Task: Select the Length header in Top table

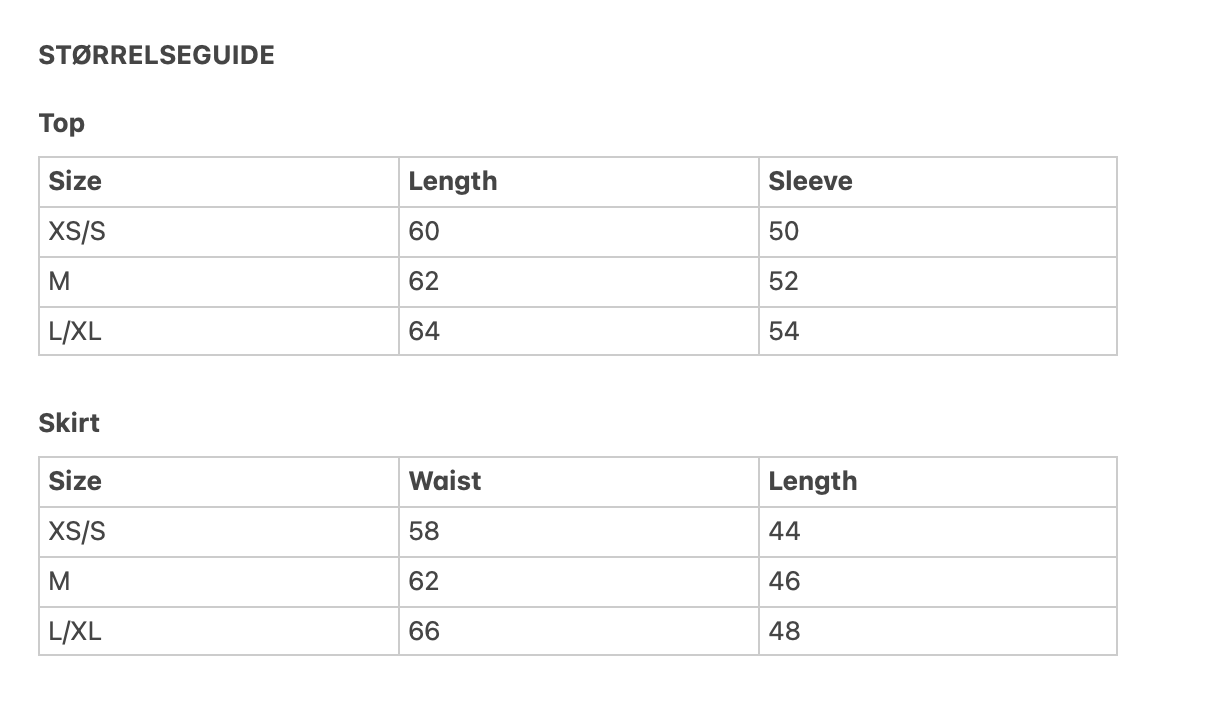Action: (453, 181)
